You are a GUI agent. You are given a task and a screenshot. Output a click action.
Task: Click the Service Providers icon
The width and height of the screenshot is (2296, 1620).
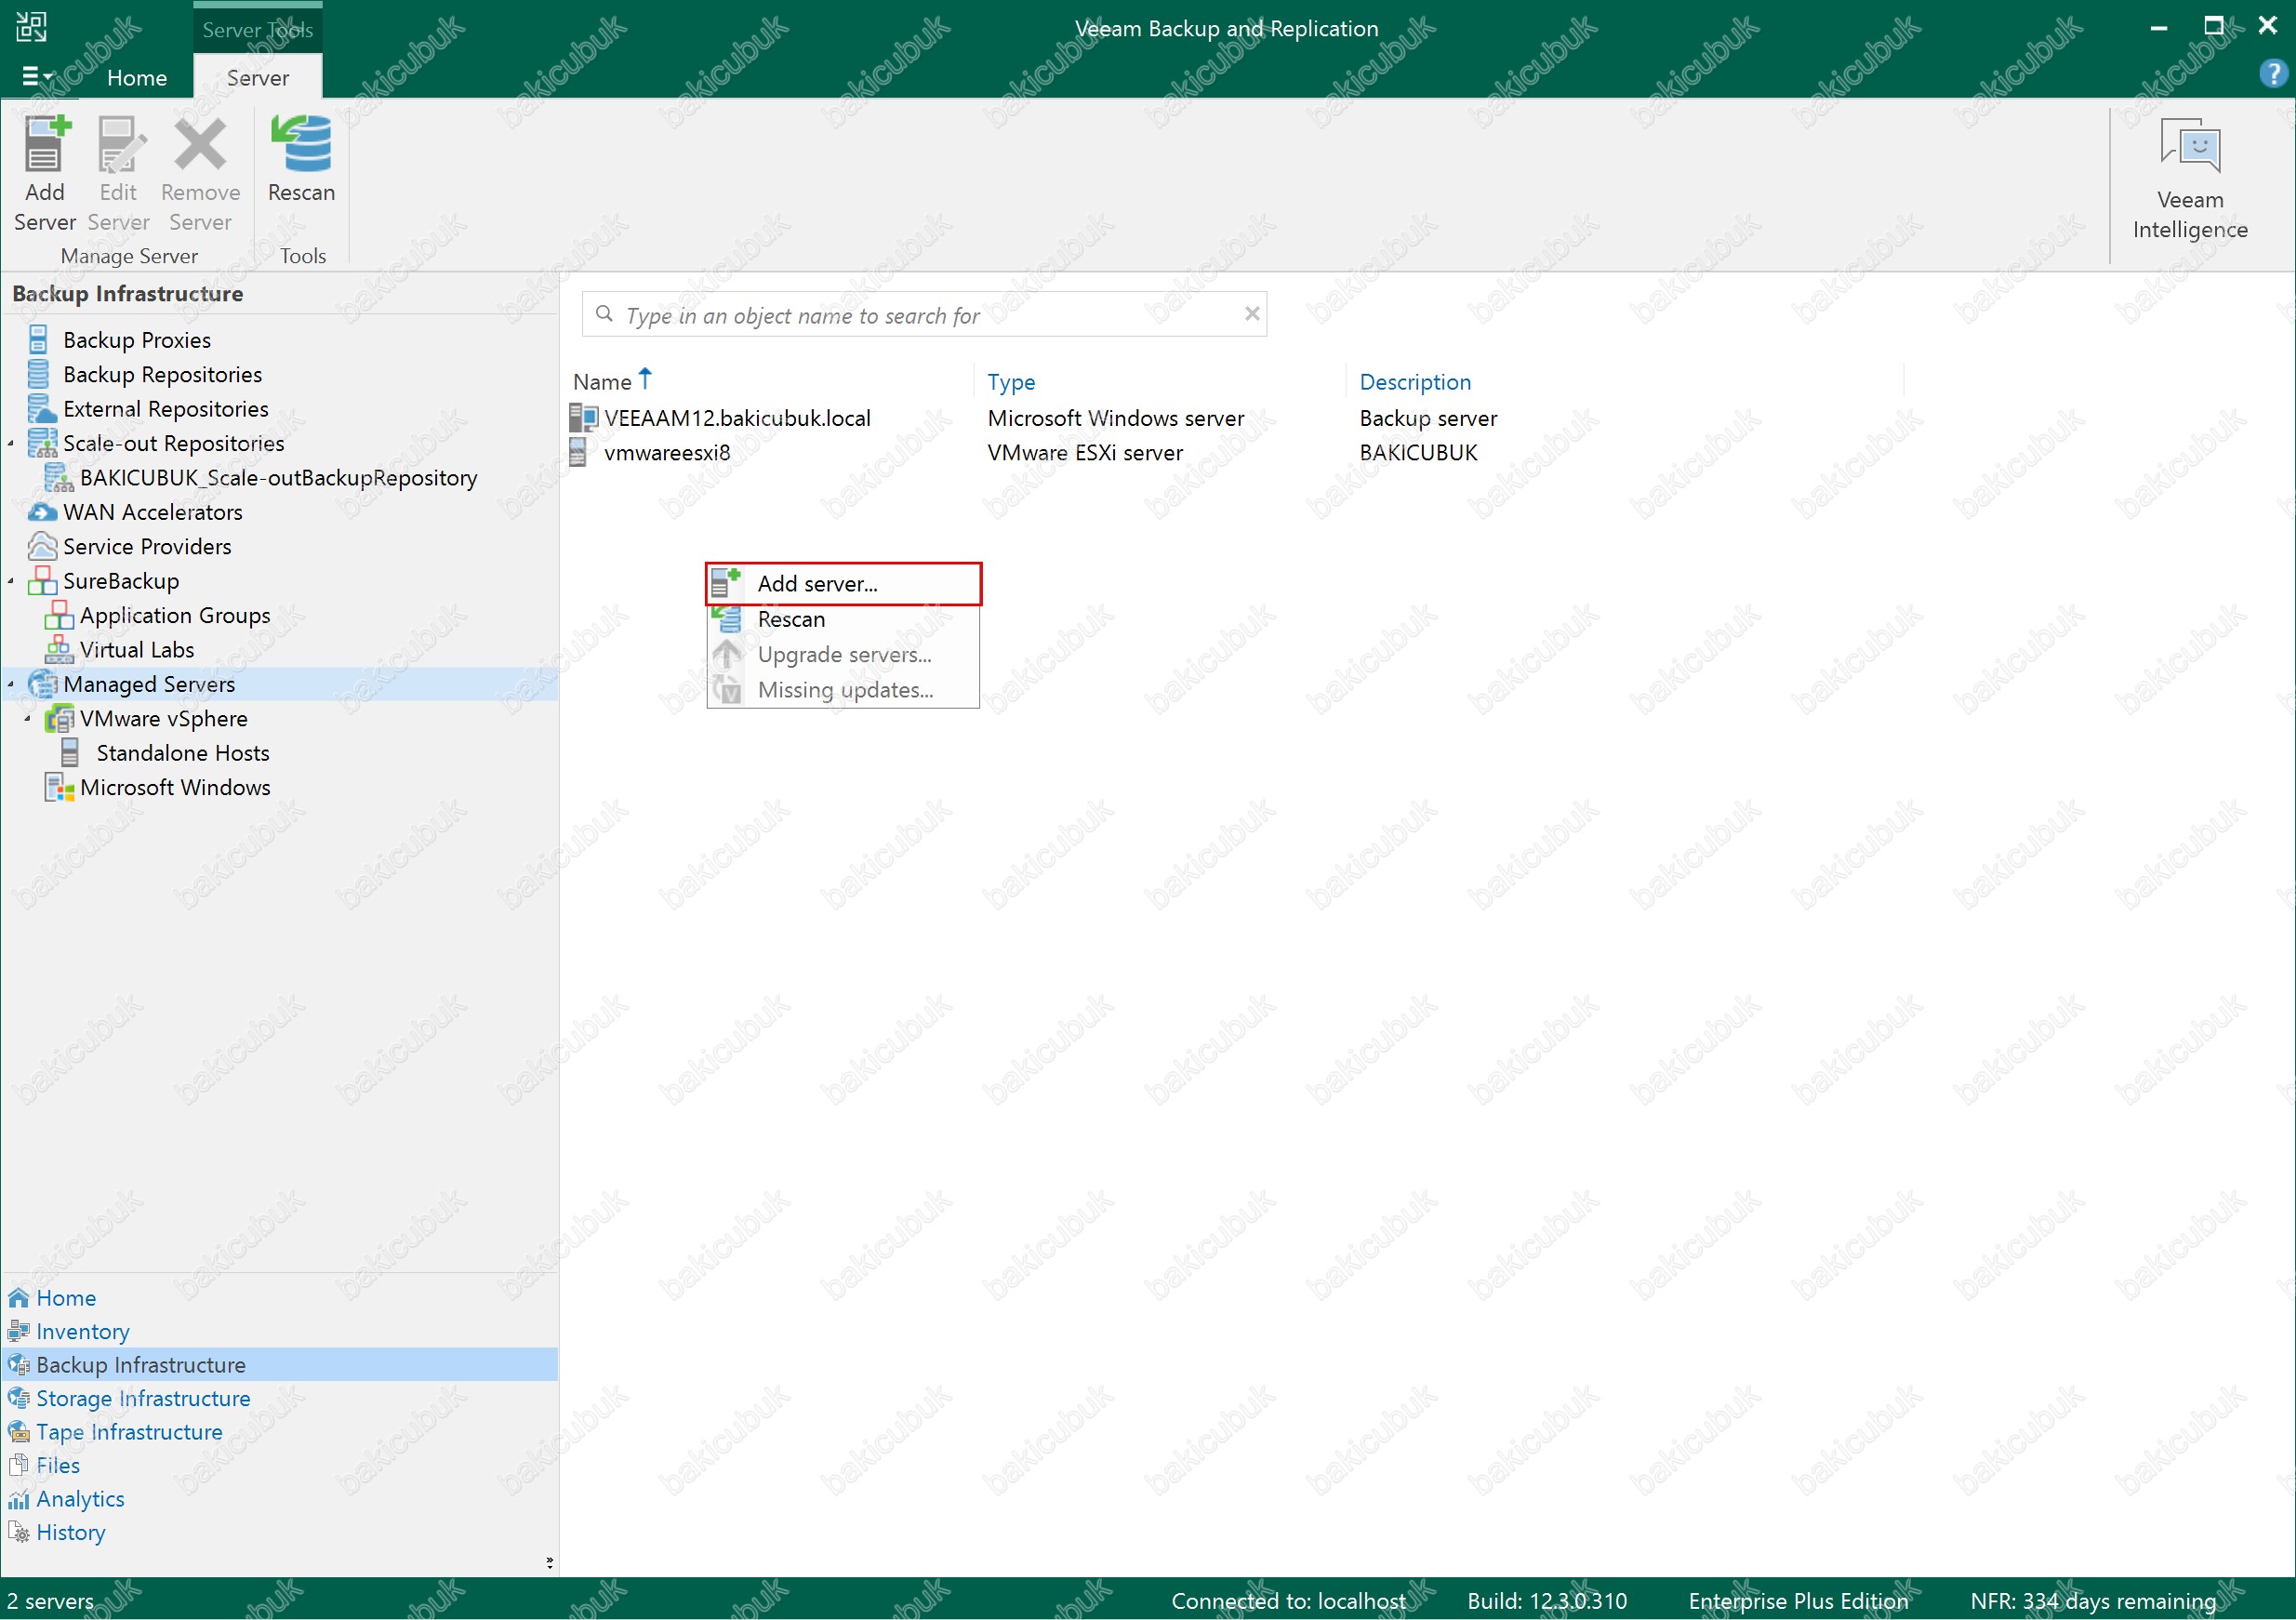(42, 546)
